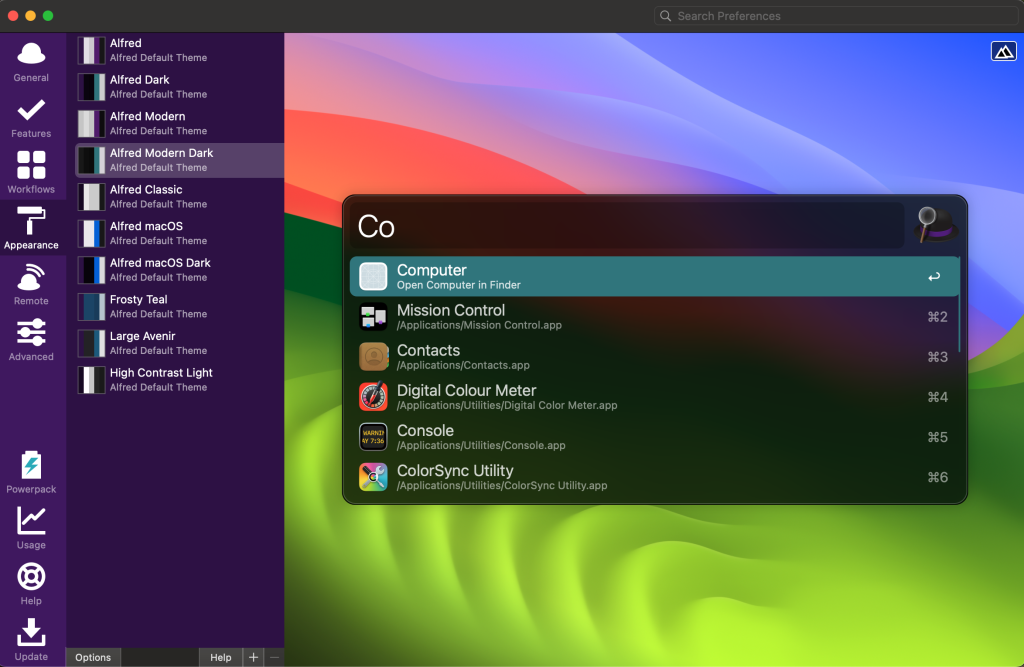The height and width of the screenshot is (667, 1024).
Task: Select the Large Avenir theme
Action: click(x=180, y=343)
